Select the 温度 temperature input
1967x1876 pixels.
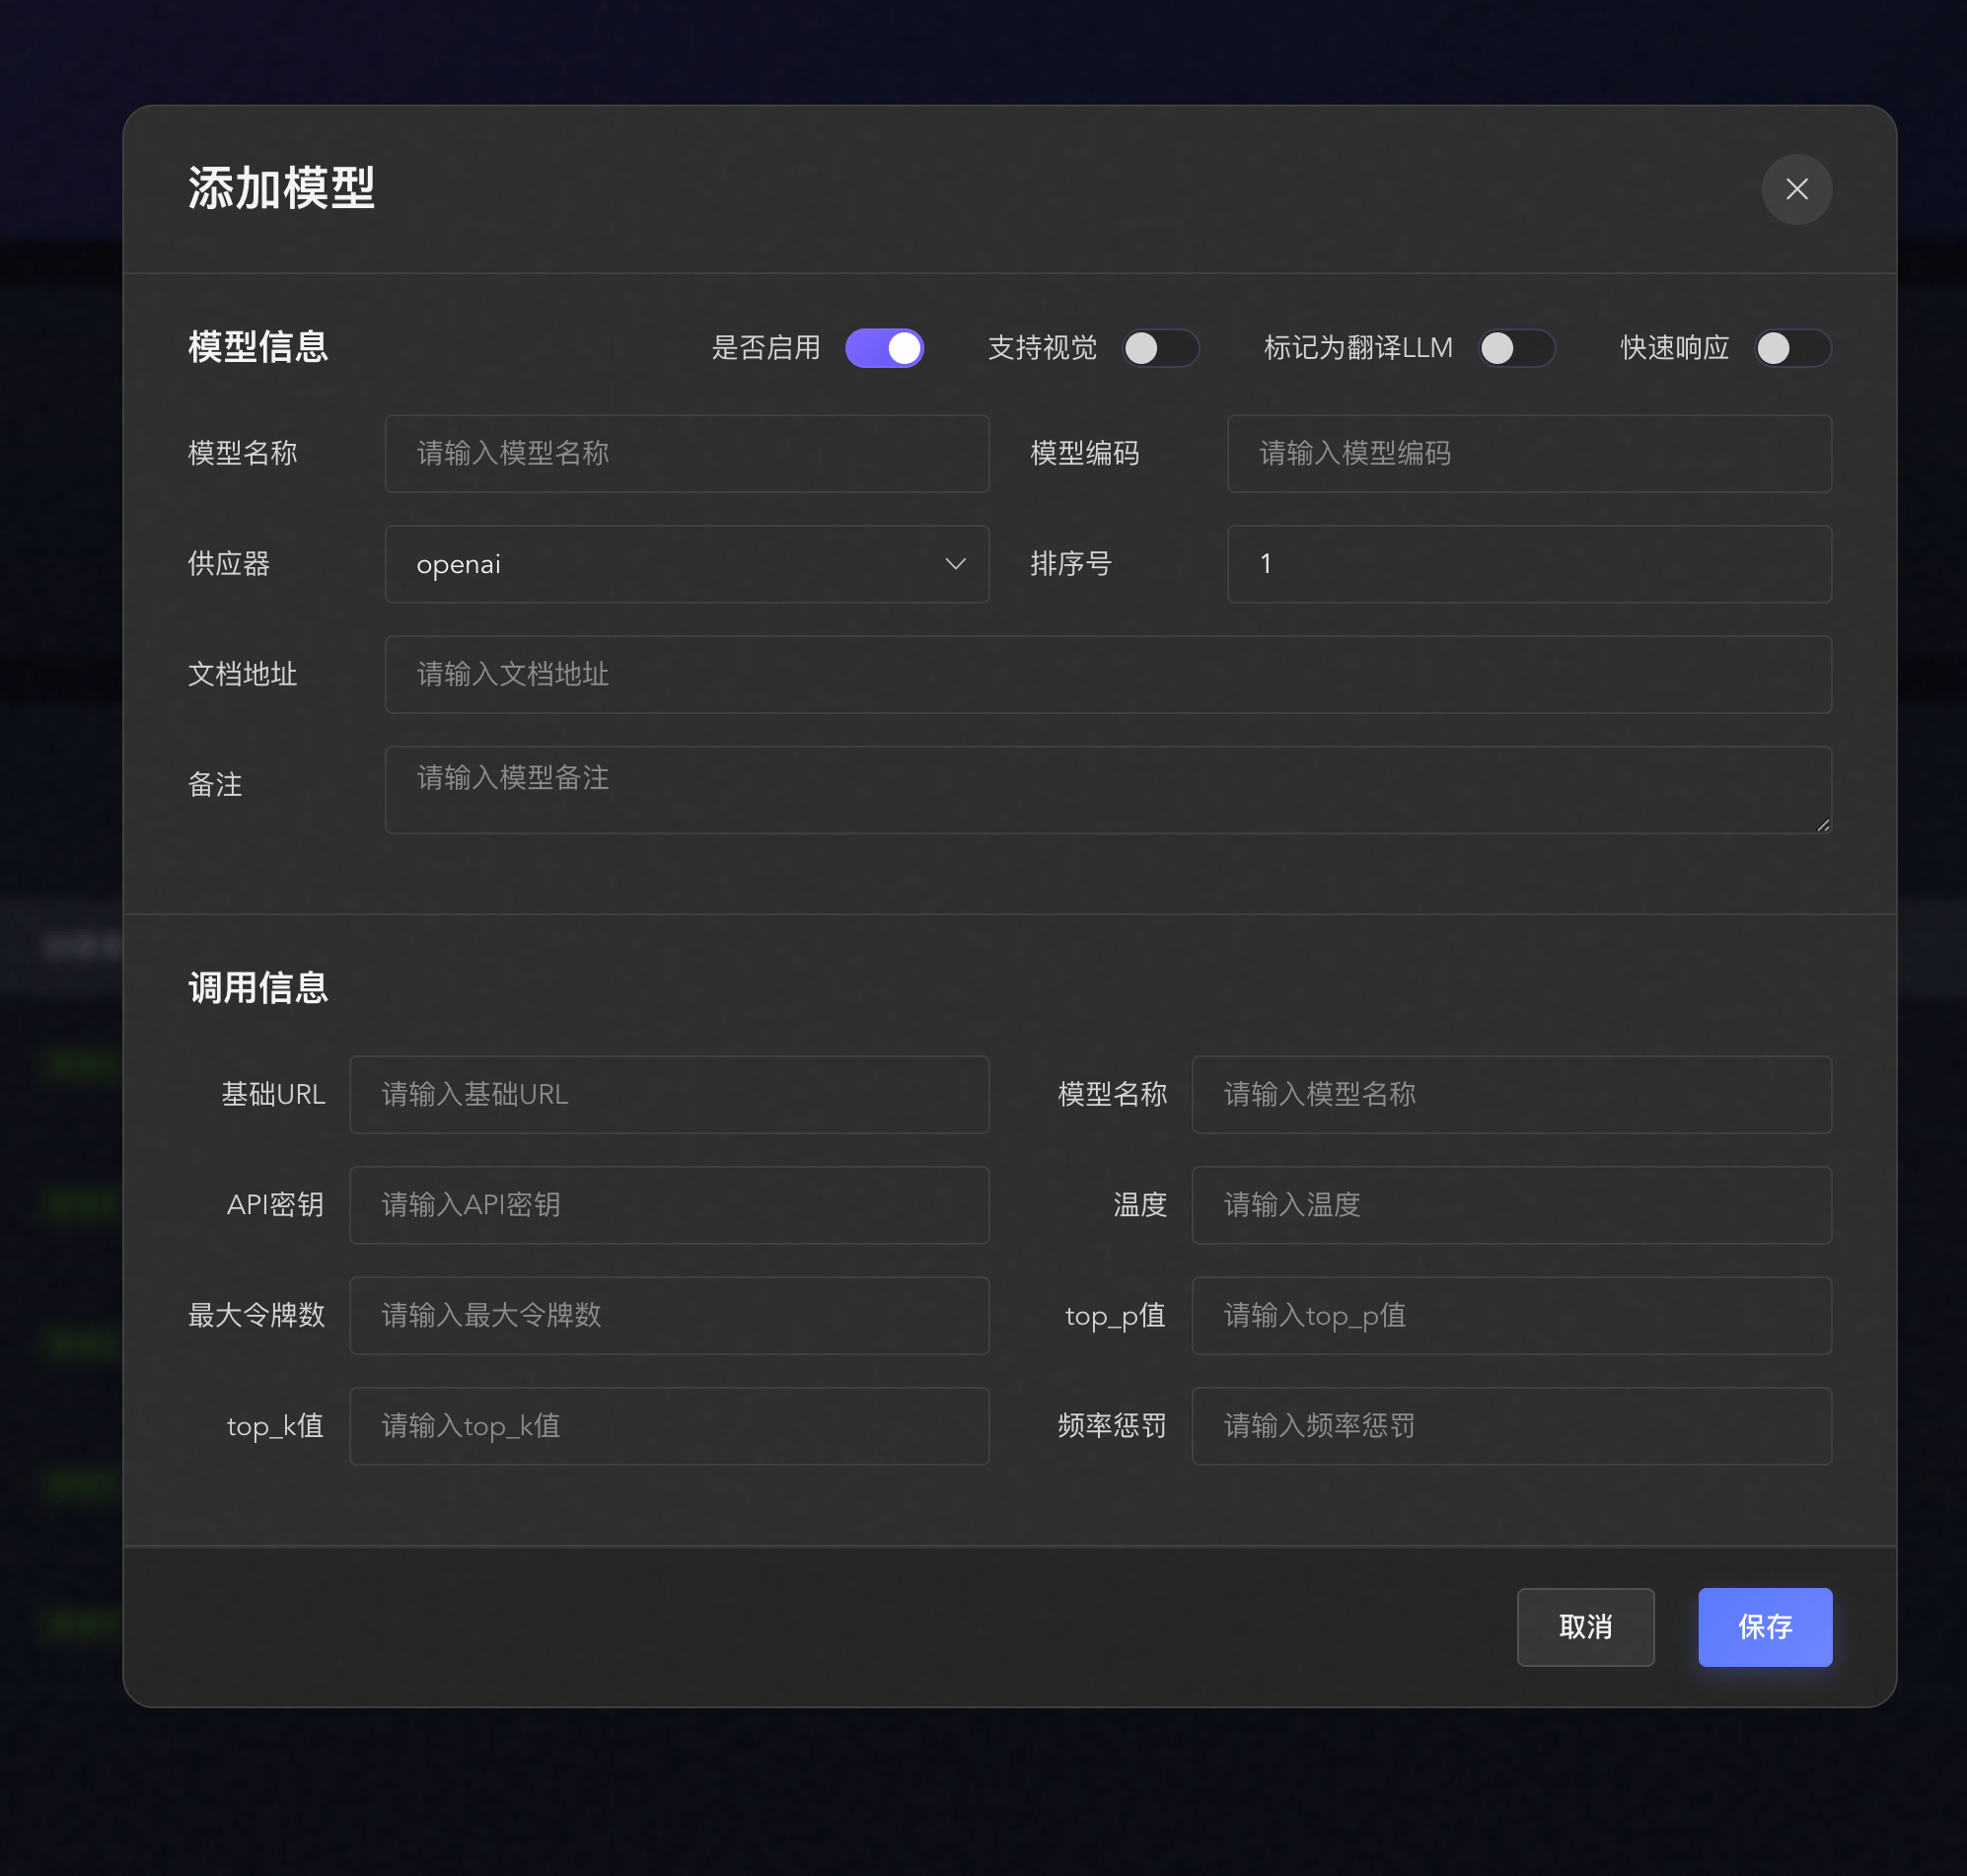tap(1511, 1205)
